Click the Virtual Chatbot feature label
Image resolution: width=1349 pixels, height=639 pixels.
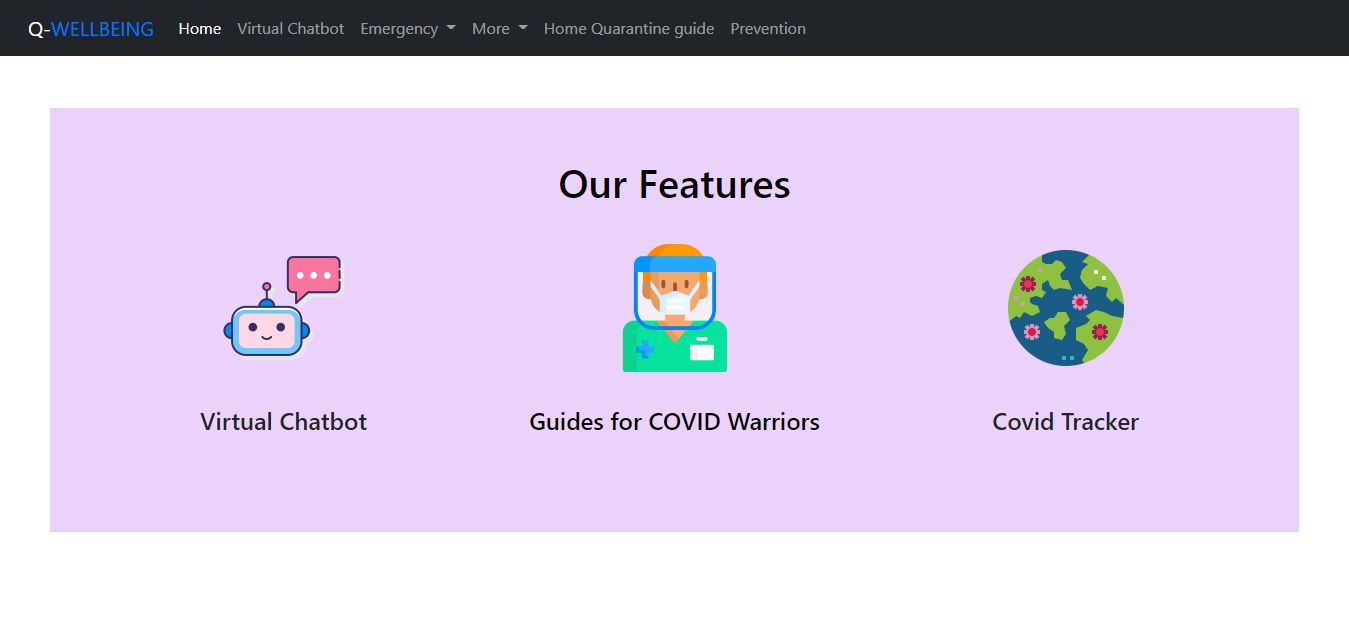283,422
